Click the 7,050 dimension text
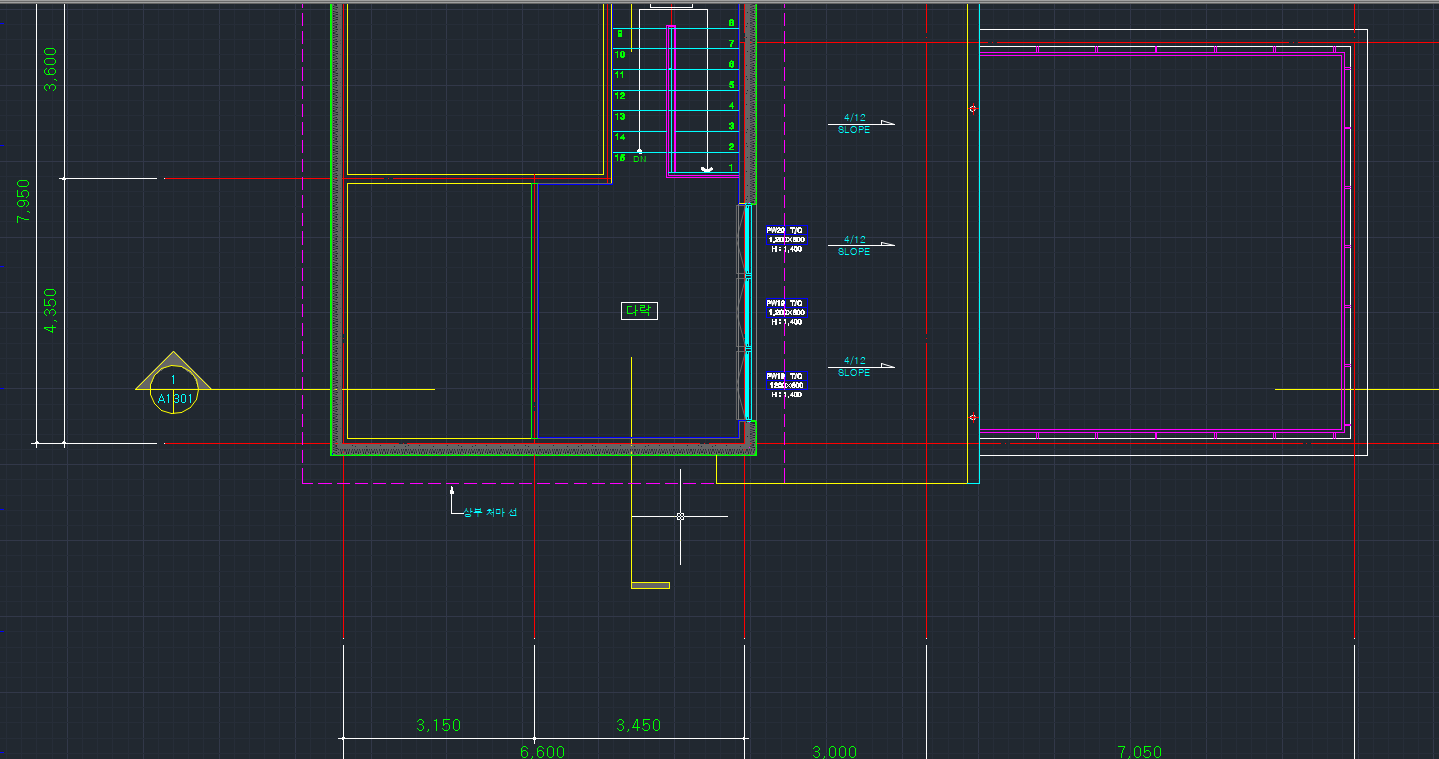 [1139, 751]
